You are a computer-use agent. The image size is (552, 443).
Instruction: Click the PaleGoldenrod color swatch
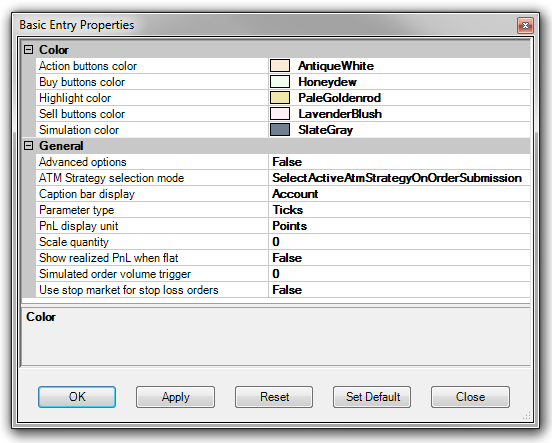(x=280, y=98)
